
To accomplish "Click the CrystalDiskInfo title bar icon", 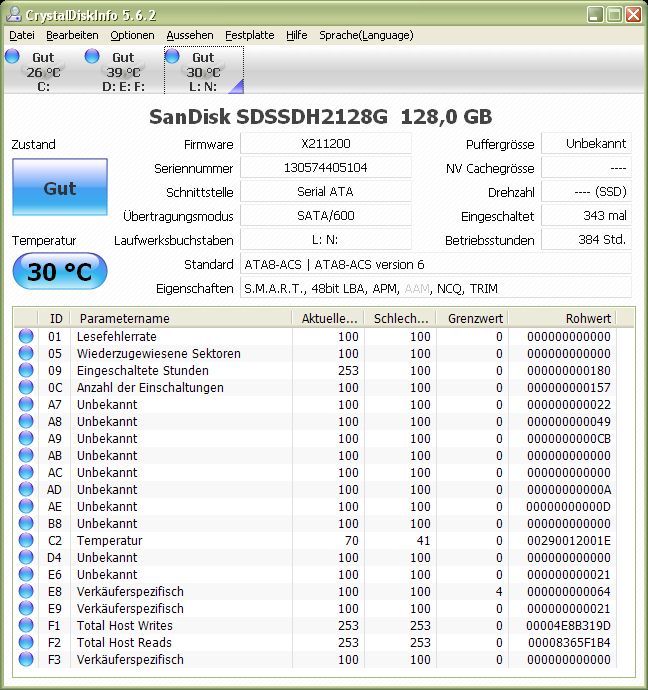I will (14, 15).
